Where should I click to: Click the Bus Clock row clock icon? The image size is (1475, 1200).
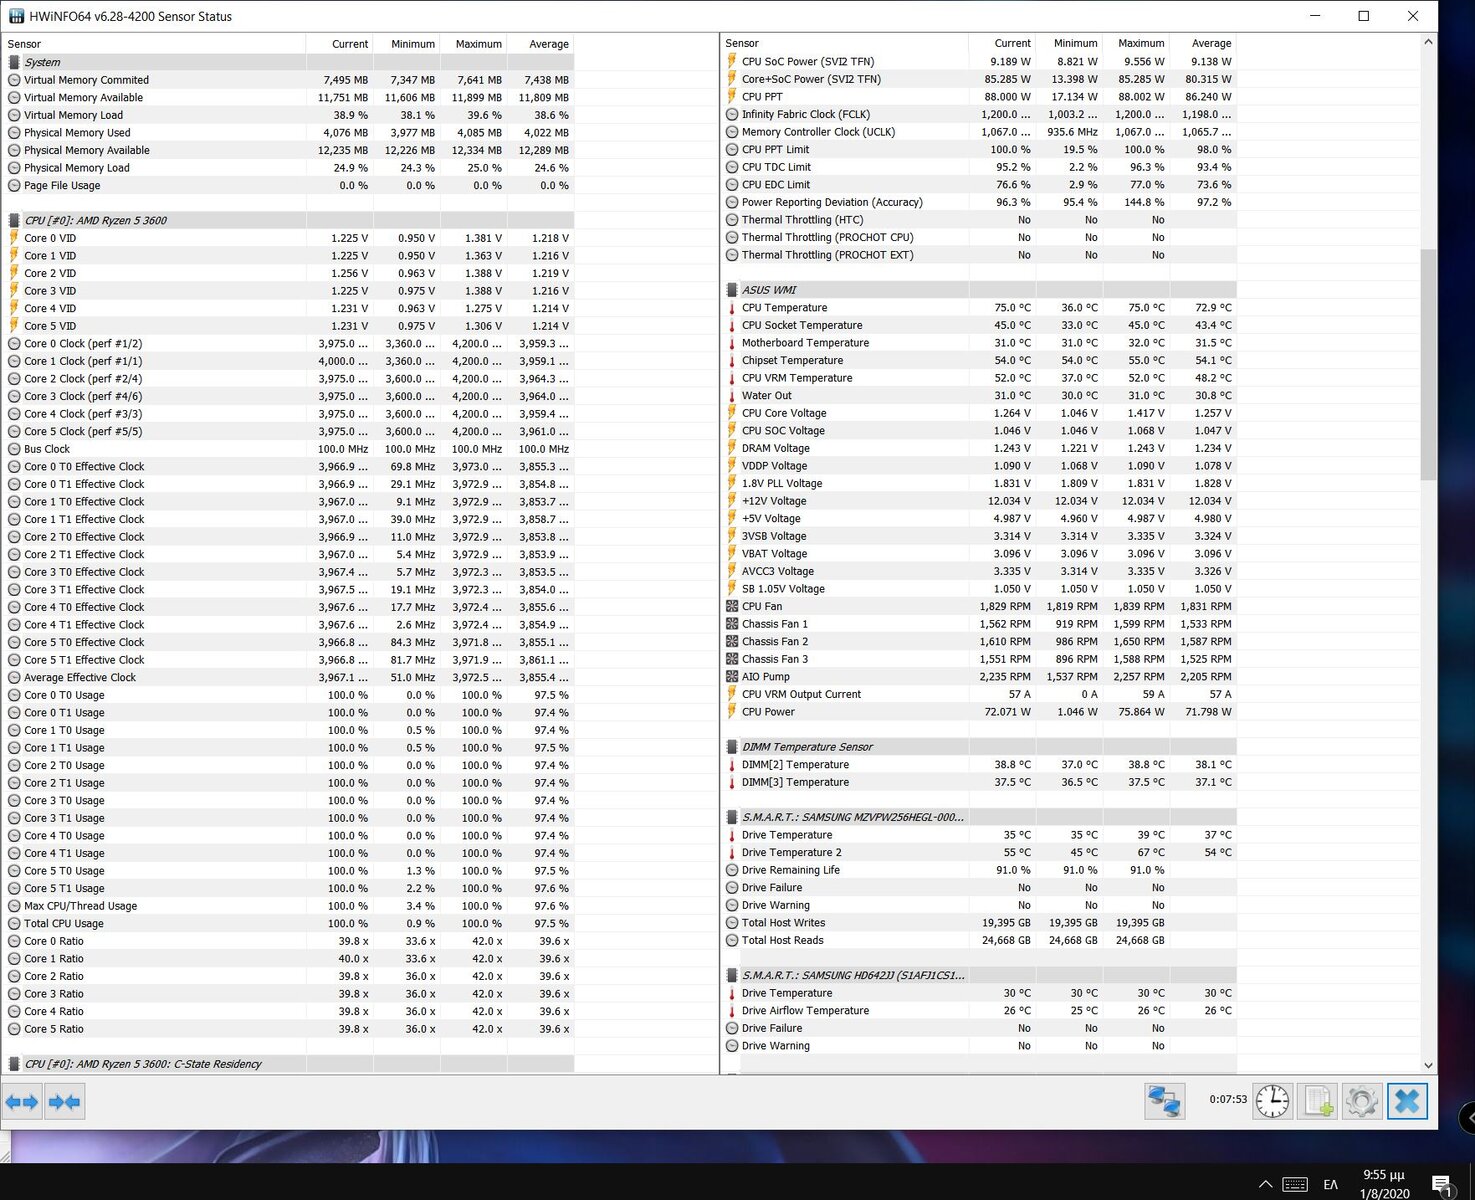[14, 449]
